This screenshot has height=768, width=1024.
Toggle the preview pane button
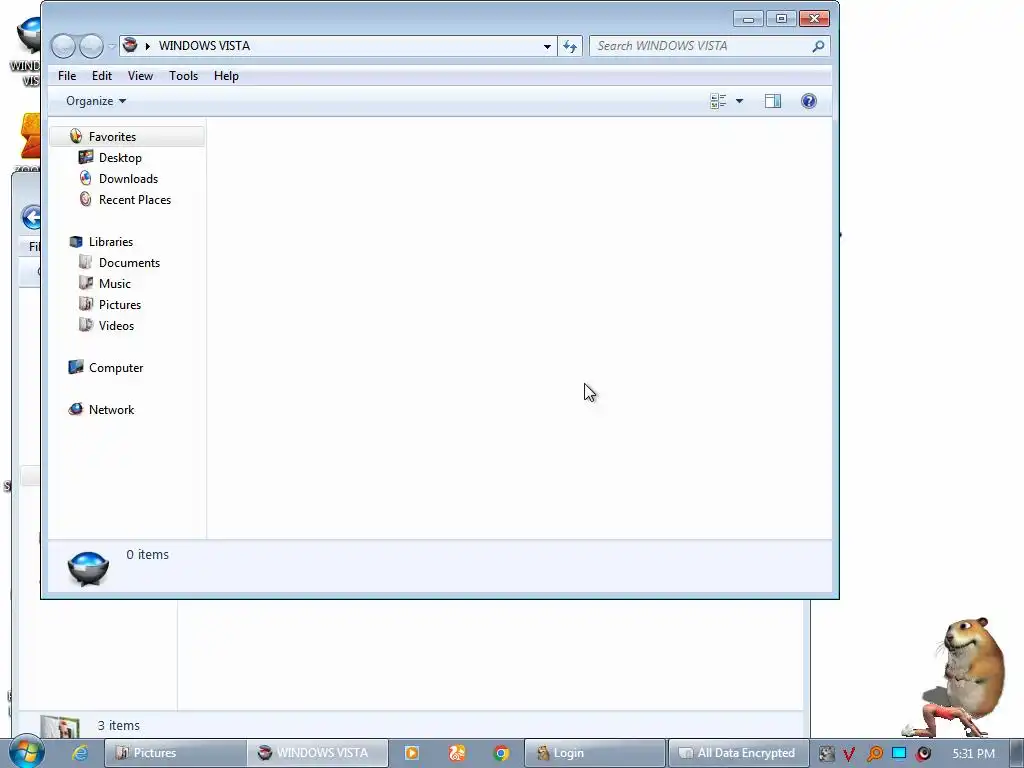click(773, 101)
